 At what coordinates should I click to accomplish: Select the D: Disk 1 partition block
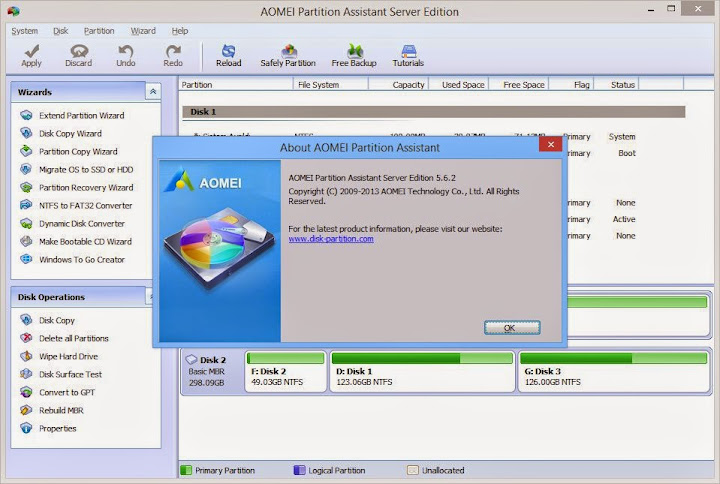[422, 372]
